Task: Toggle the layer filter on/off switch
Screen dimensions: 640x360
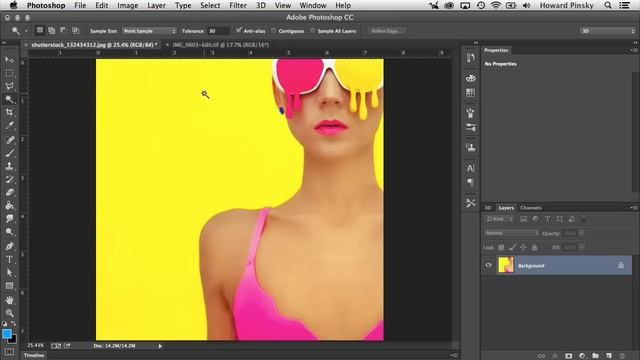Action: [x=584, y=218]
